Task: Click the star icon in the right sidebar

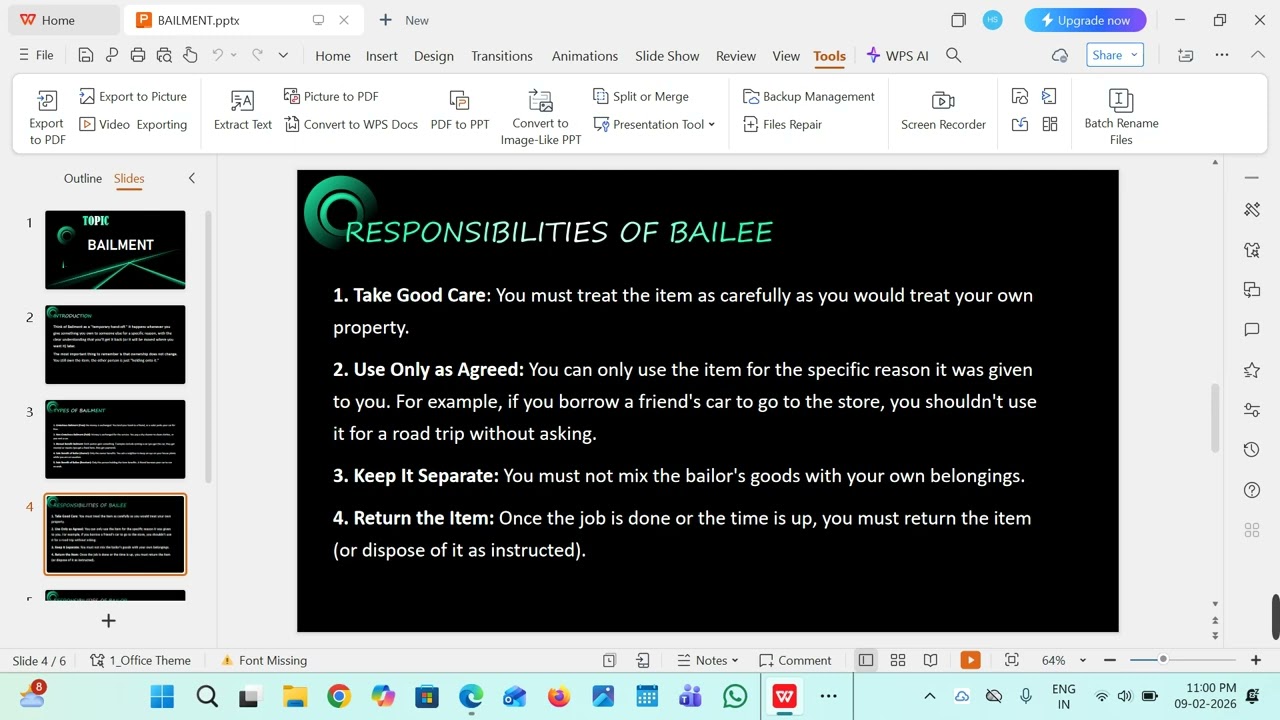Action: click(1251, 370)
